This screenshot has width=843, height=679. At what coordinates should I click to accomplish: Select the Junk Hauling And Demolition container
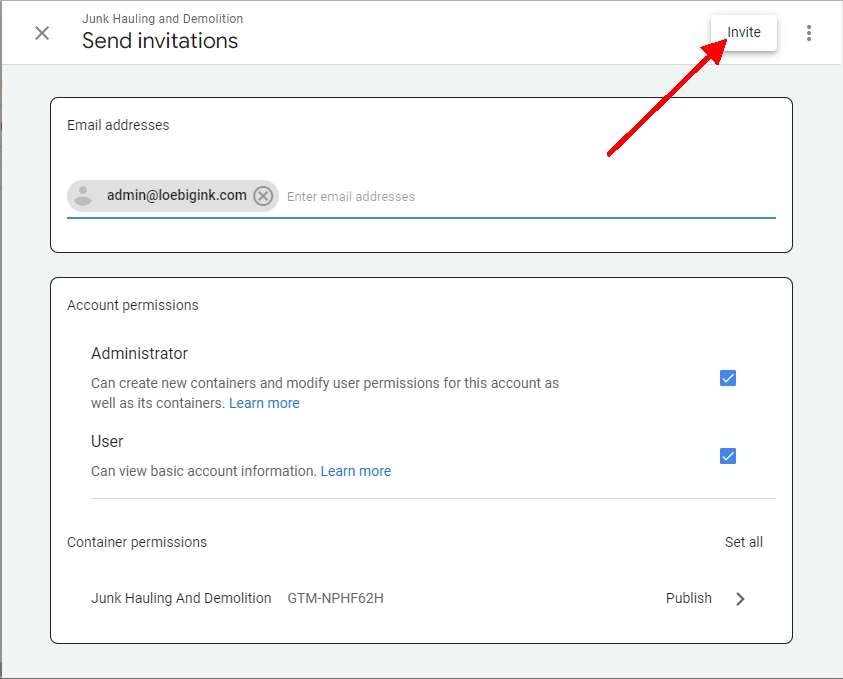[x=181, y=598]
